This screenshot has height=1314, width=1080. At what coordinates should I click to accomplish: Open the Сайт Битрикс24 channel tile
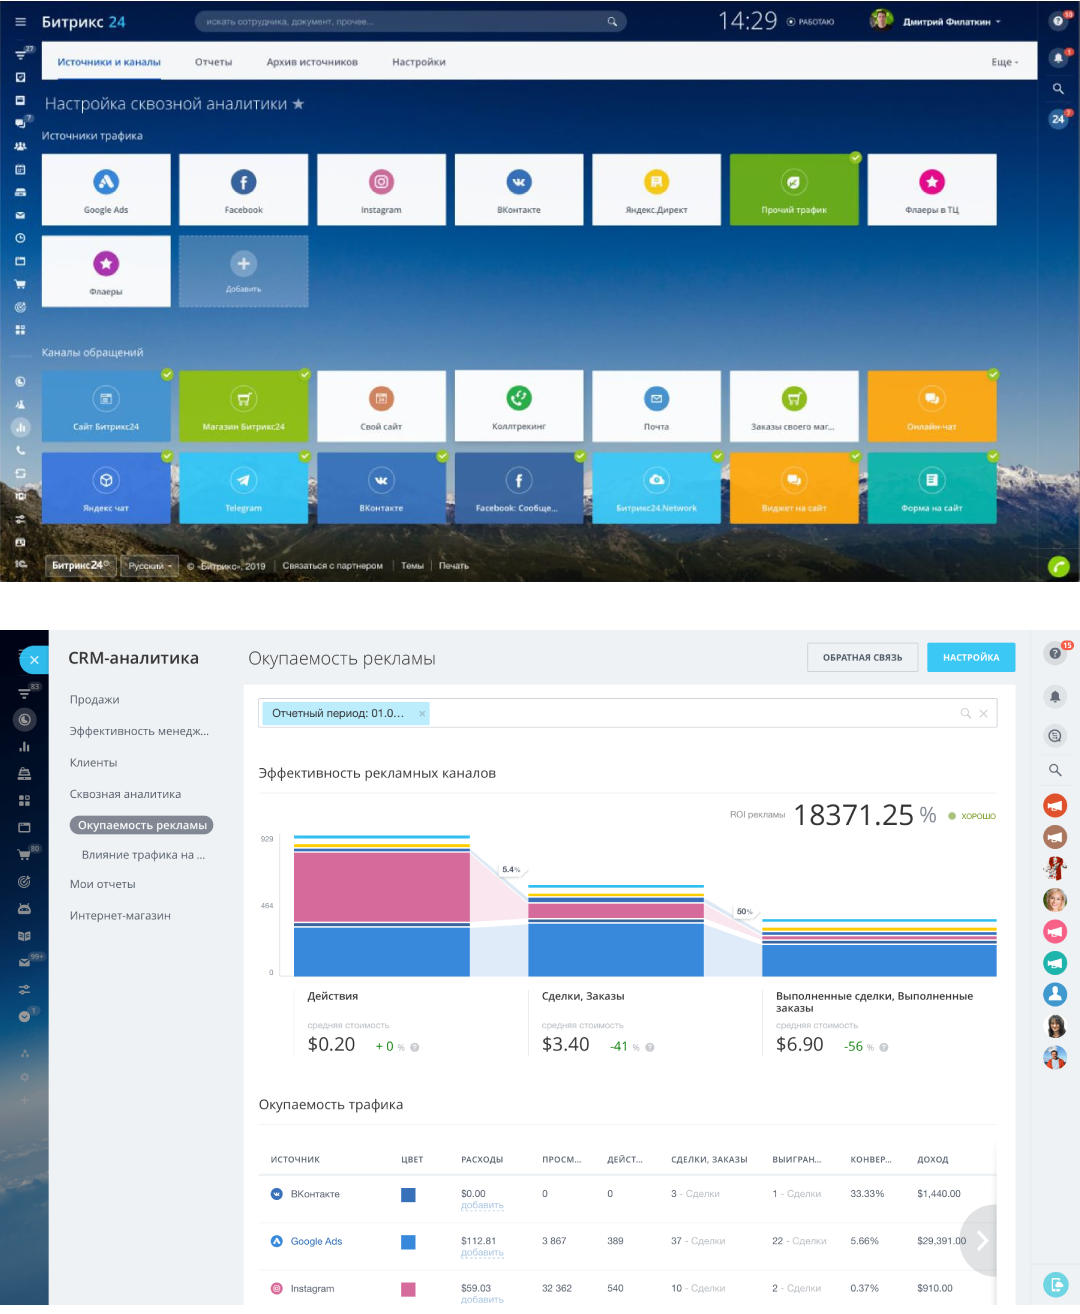(106, 406)
